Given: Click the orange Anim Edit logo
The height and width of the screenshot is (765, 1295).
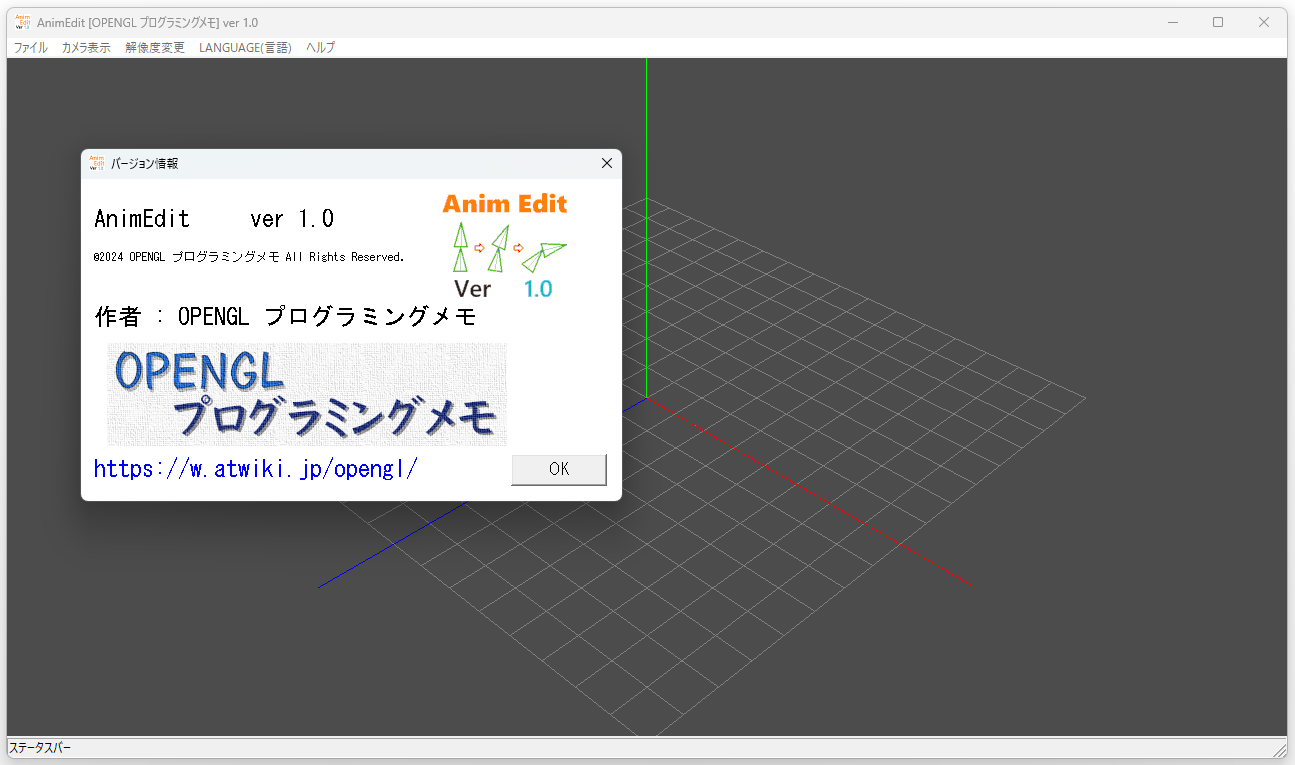Looking at the screenshot, I should 504,203.
